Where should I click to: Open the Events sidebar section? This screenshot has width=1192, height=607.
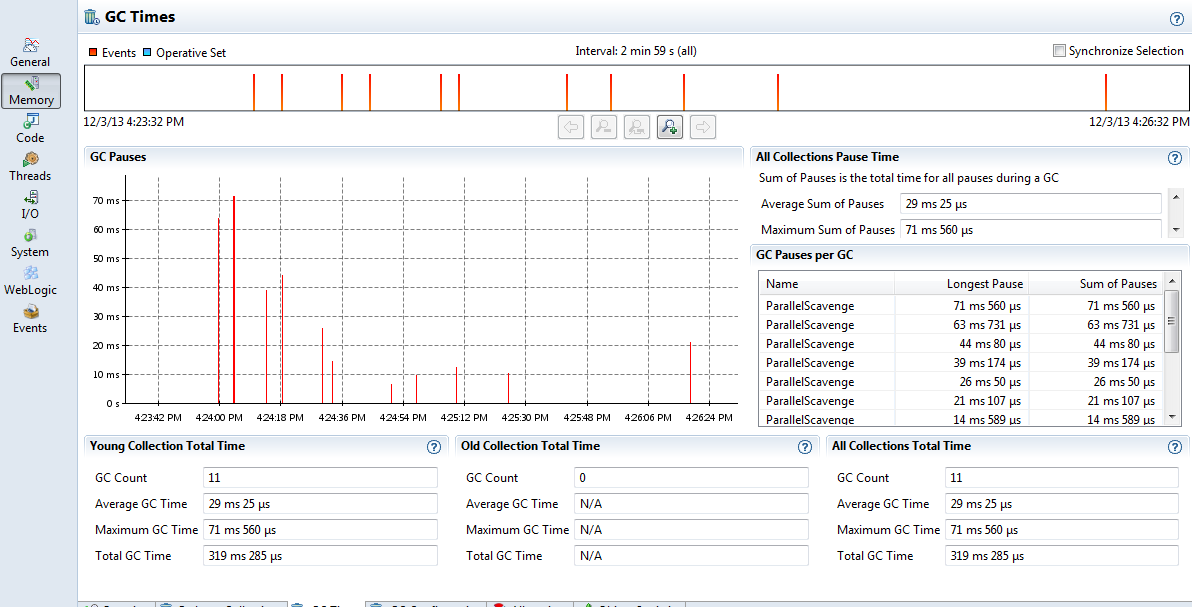[x=30, y=320]
